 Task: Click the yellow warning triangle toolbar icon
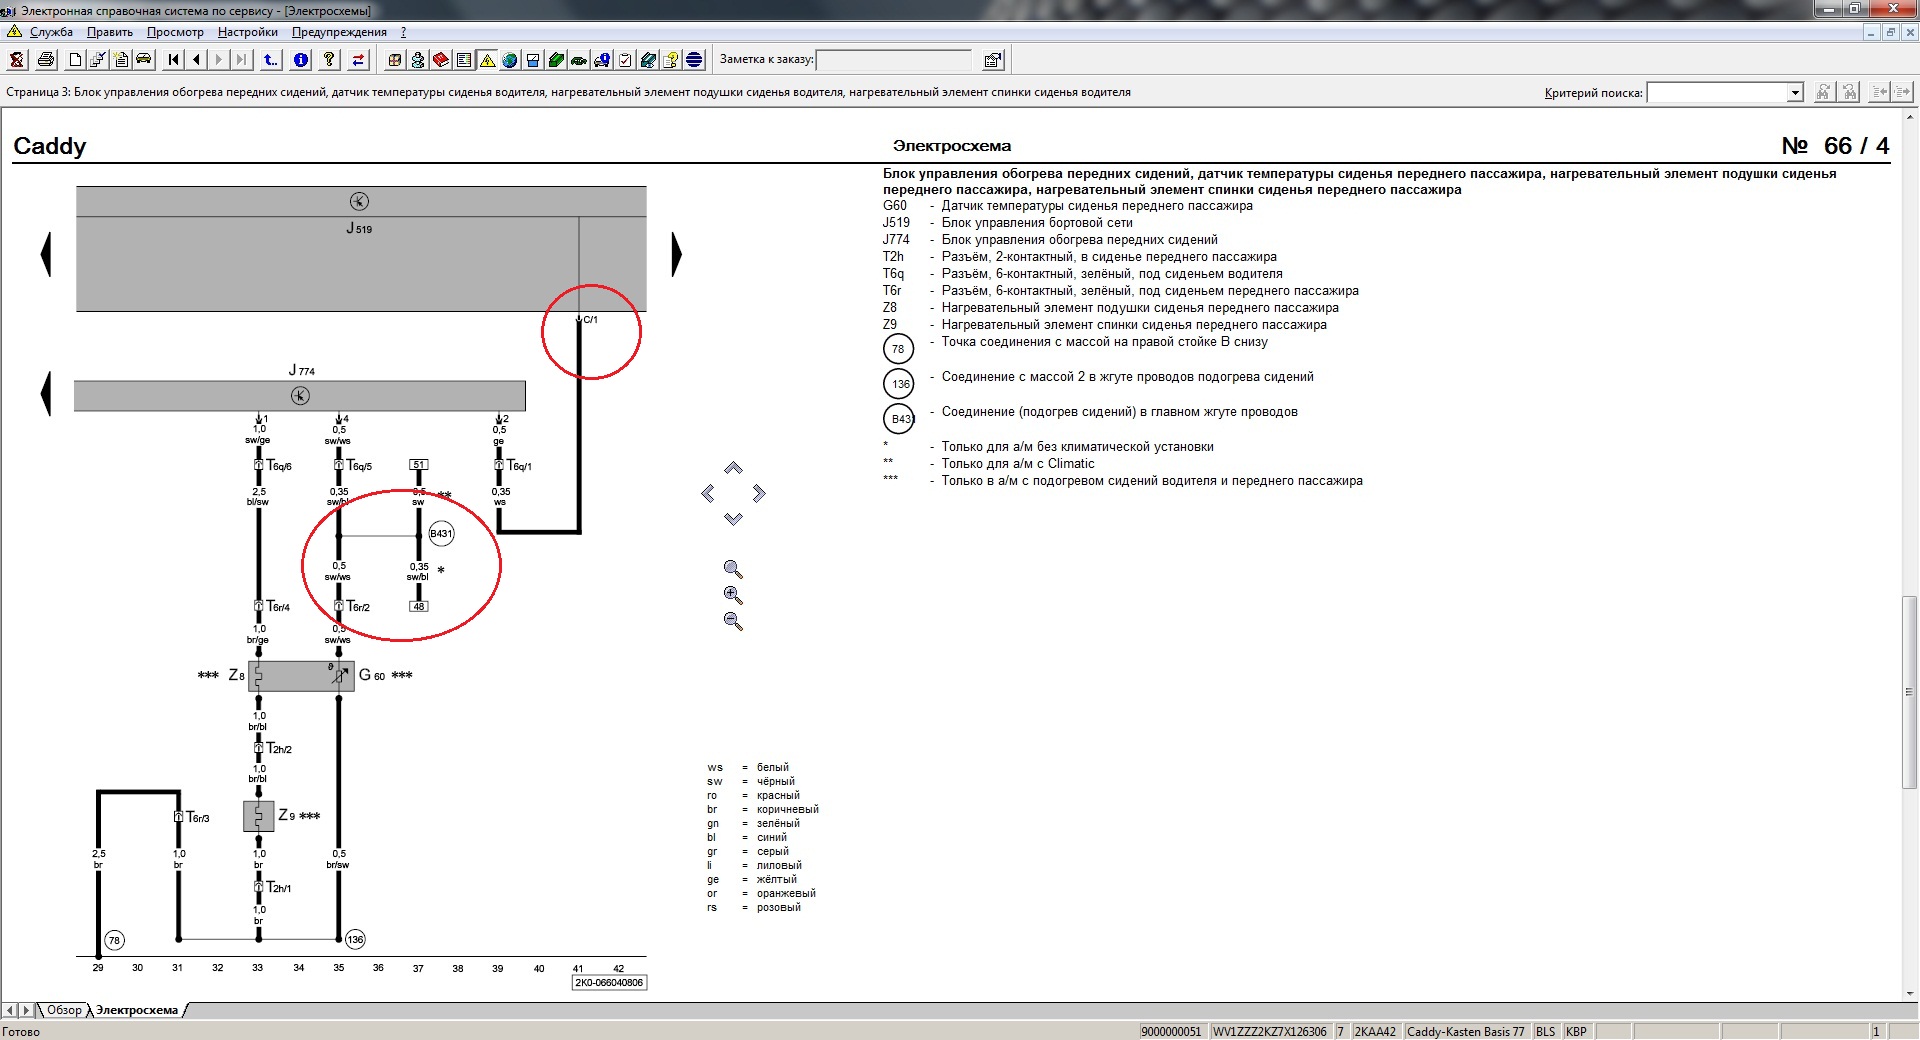[487, 60]
